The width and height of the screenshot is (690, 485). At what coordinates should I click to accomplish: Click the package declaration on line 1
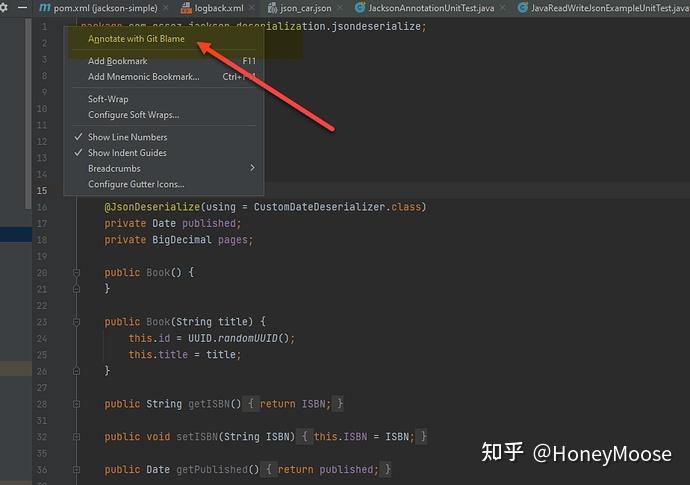pos(253,26)
